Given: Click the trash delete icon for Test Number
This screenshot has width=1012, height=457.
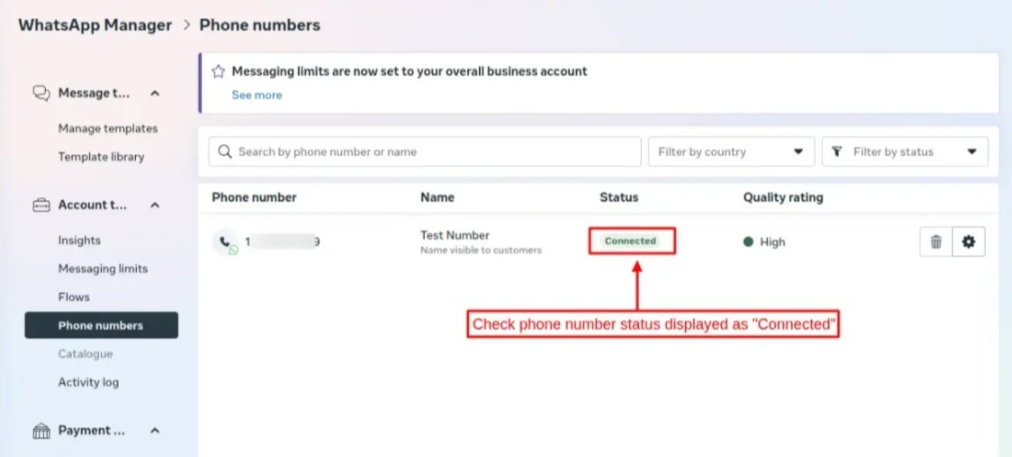Looking at the screenshot, I should coord(936,242).
